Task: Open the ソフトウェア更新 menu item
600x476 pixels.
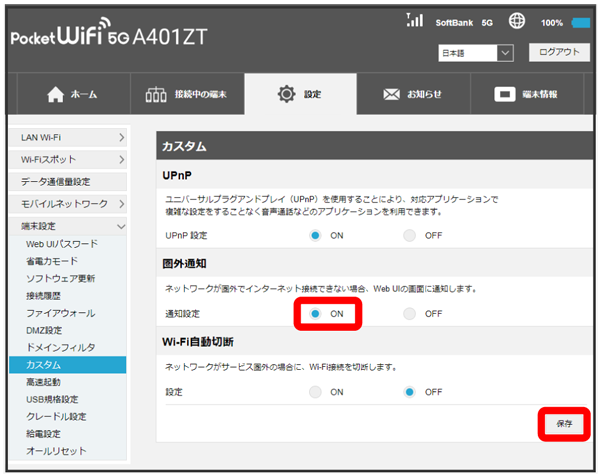Action: [x=61, y=278]
